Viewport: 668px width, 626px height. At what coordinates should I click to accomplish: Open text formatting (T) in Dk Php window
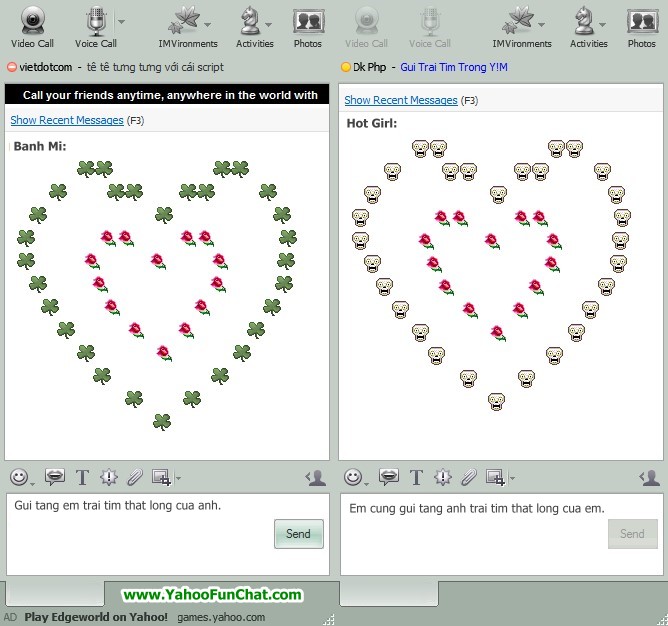416,477
